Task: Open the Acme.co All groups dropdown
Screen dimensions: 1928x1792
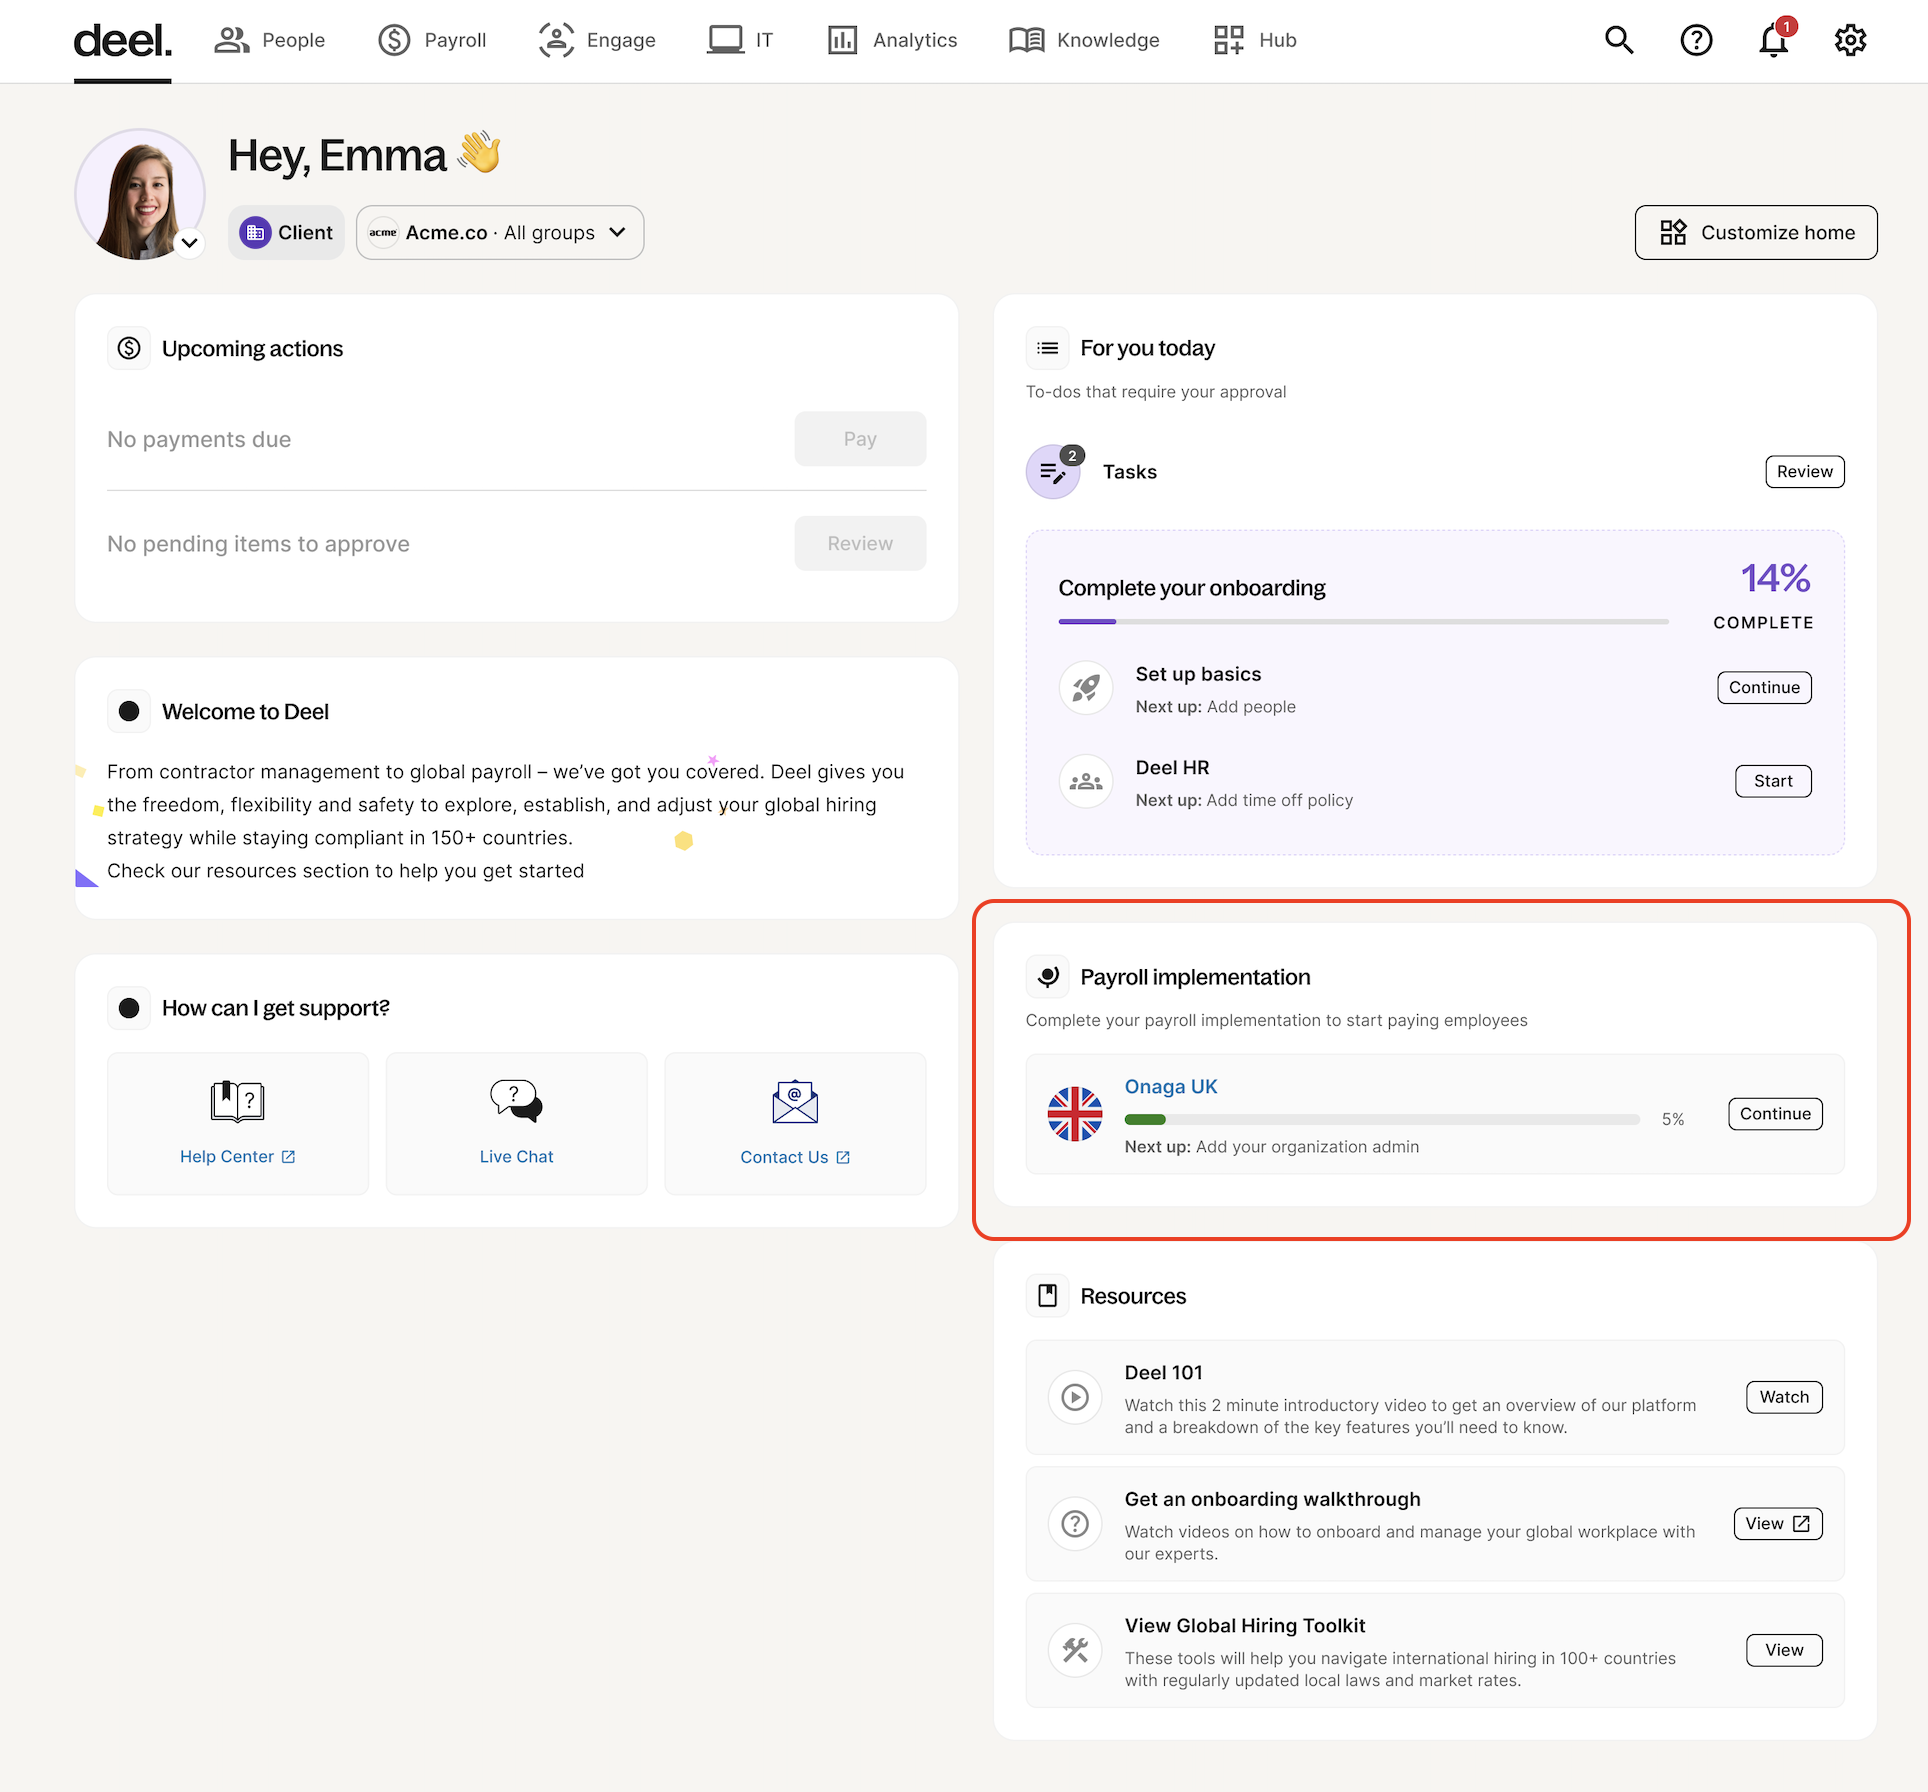Action: coord(500,233)
